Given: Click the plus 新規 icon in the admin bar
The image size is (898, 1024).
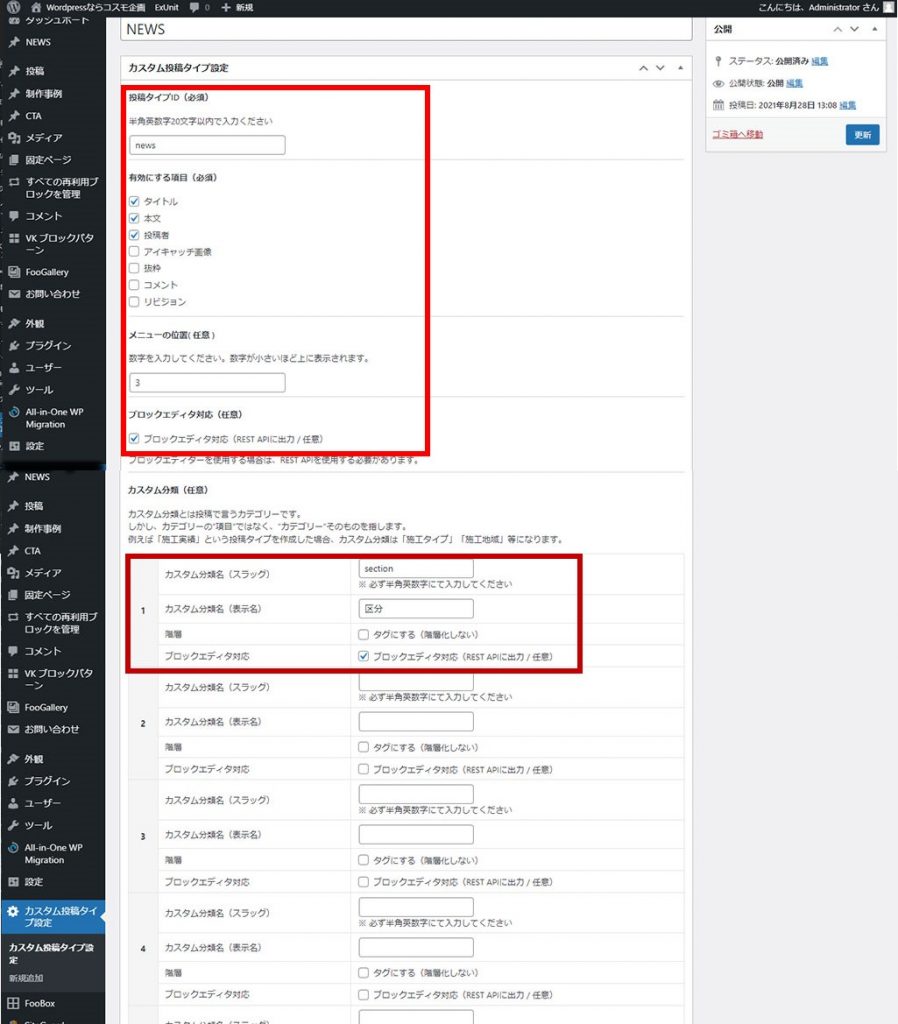Looking at the screenshot, I should (226, 7).
